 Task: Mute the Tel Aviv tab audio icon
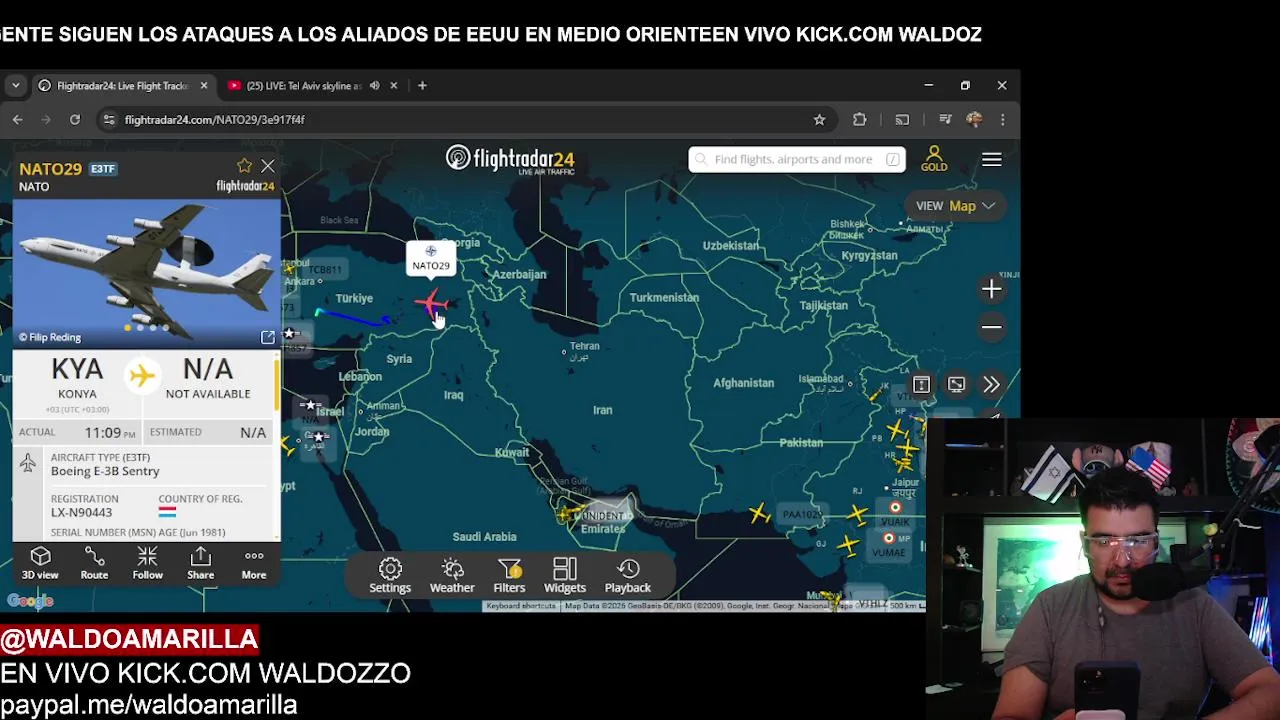(x=374, y=86)
